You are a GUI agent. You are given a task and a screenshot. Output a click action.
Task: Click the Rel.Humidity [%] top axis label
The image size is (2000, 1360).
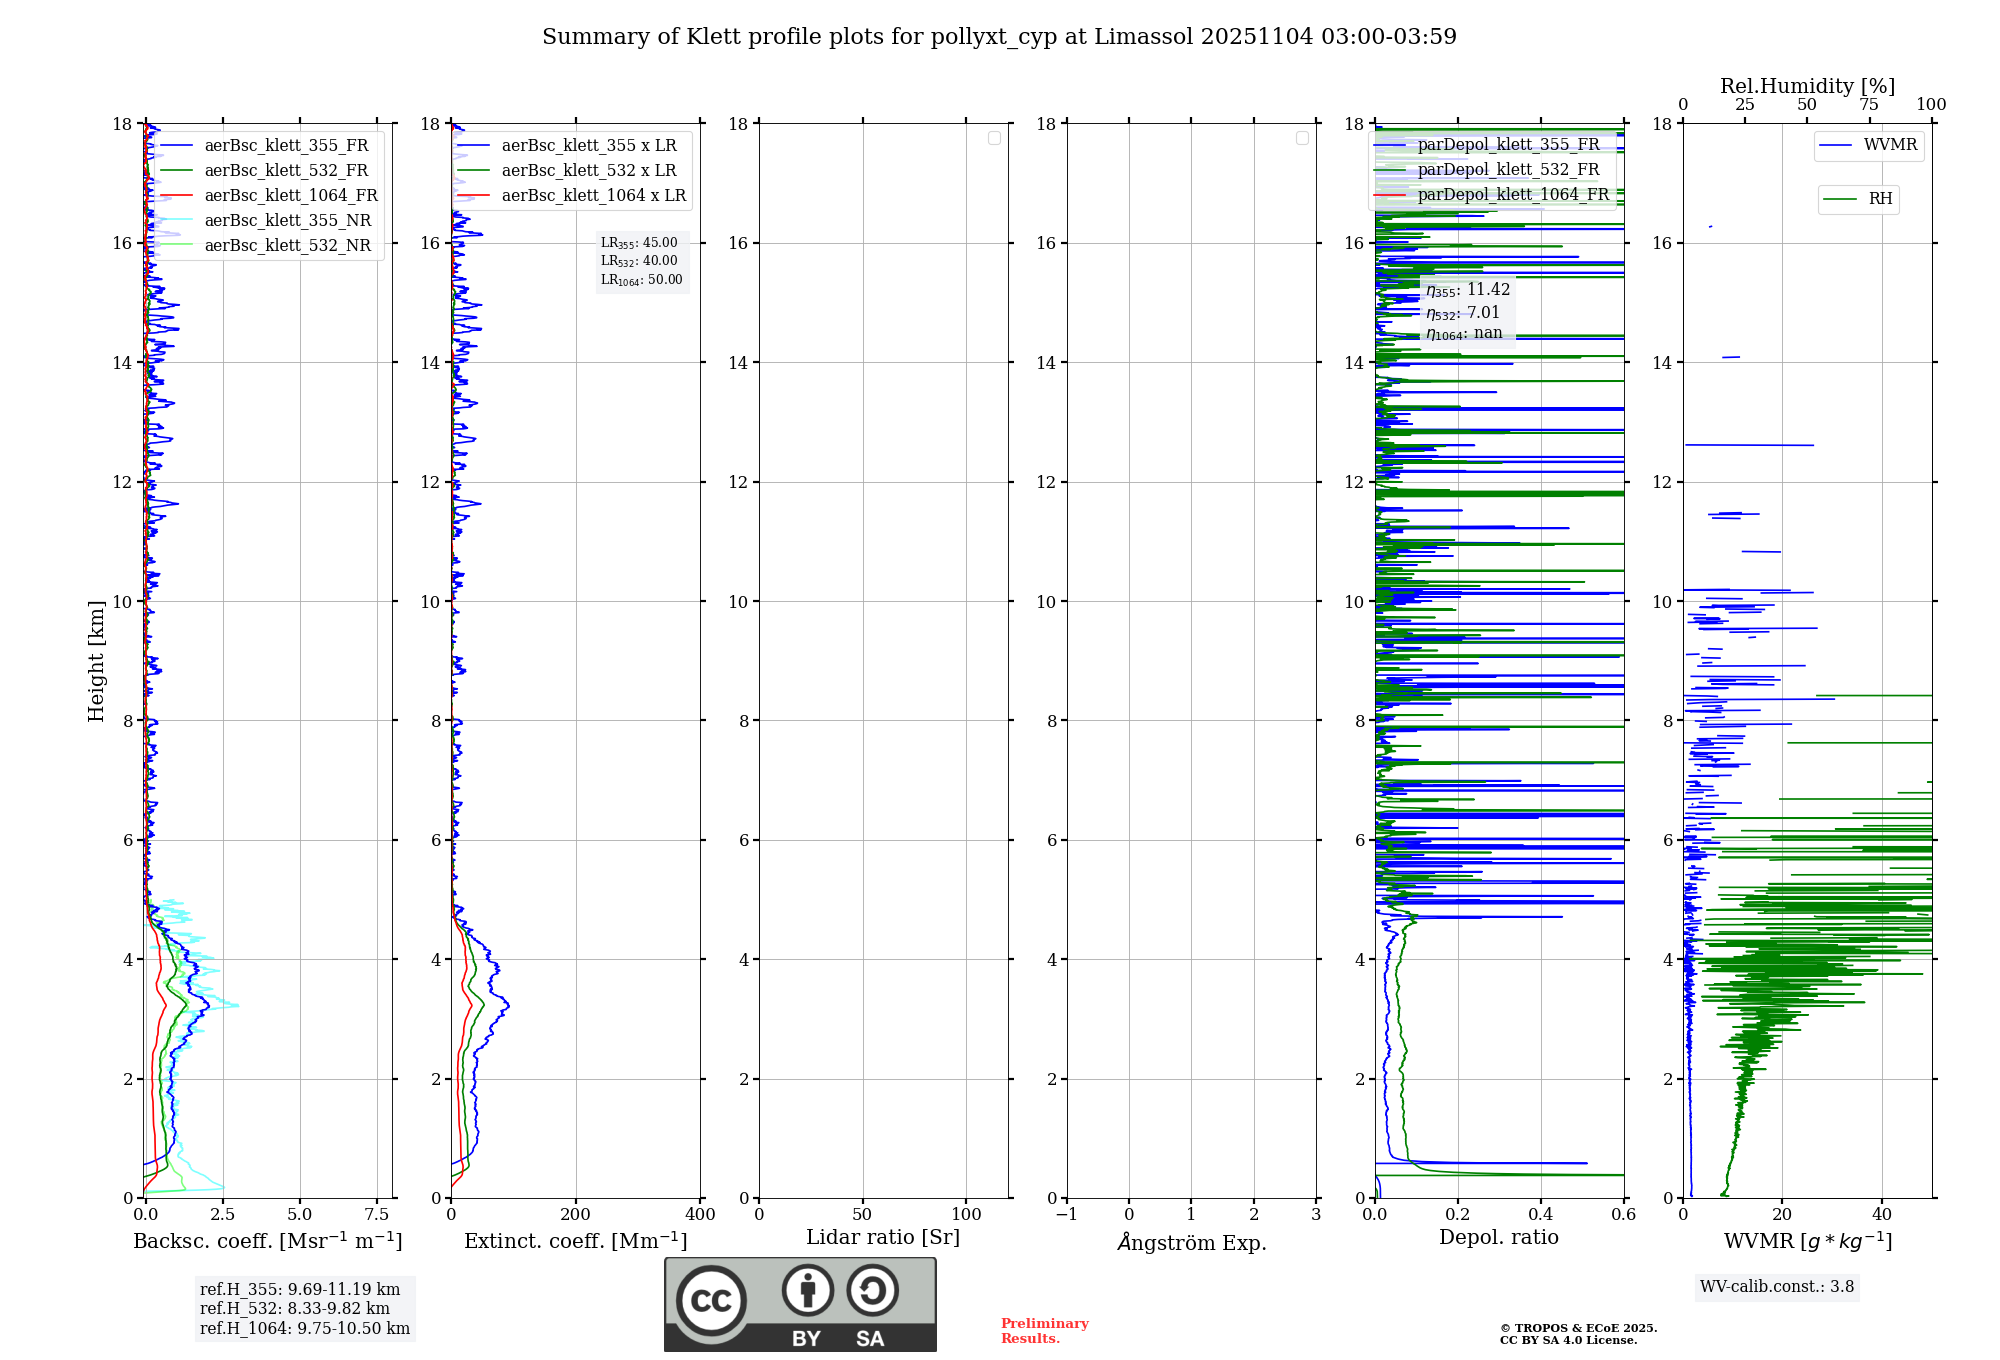pyautogui.click(x=1806, y=86)
